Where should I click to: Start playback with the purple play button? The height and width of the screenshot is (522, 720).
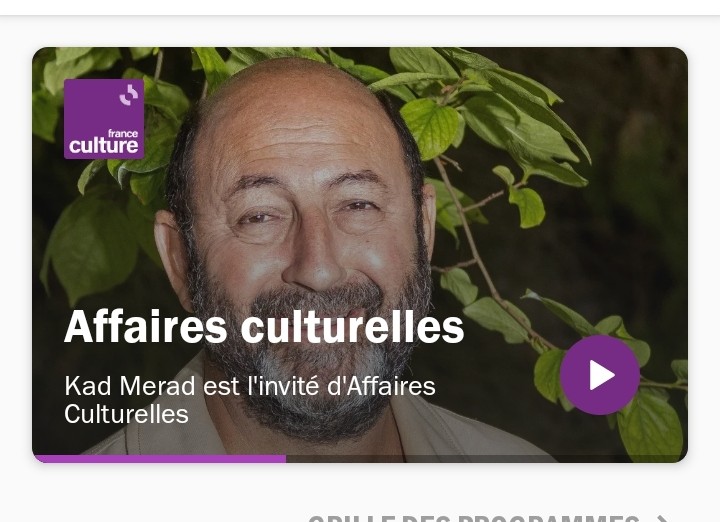(600, 375)
